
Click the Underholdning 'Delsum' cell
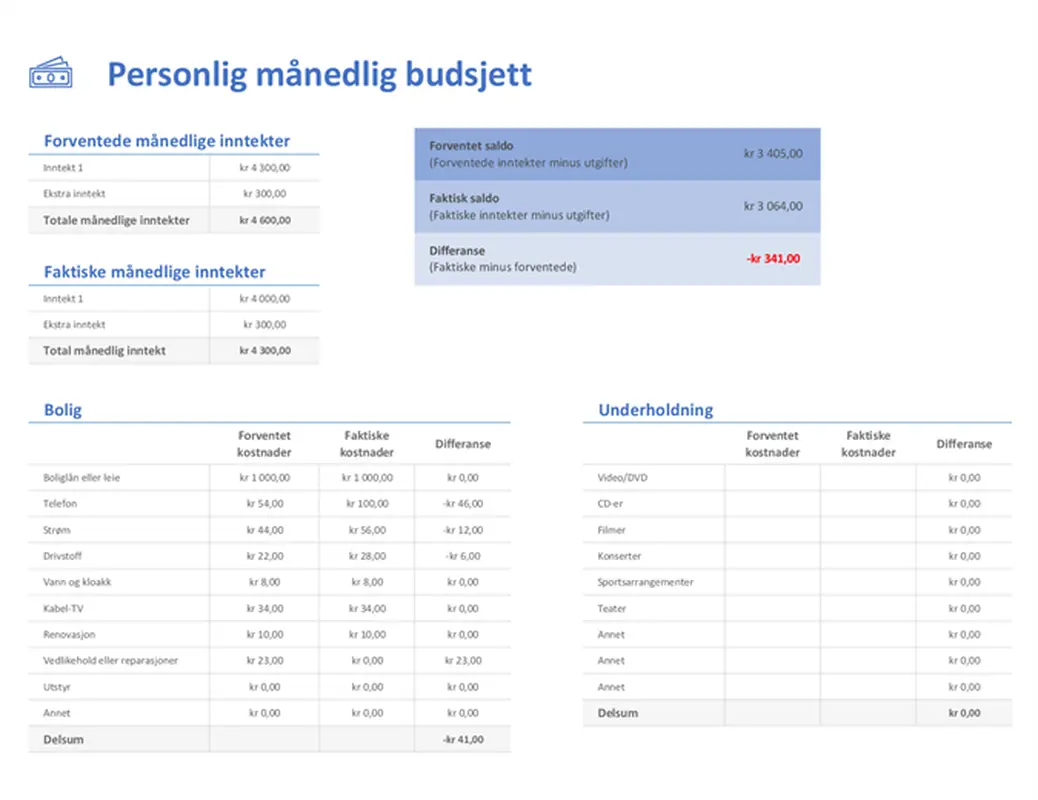pyautogui.click(x=620, y=713)
